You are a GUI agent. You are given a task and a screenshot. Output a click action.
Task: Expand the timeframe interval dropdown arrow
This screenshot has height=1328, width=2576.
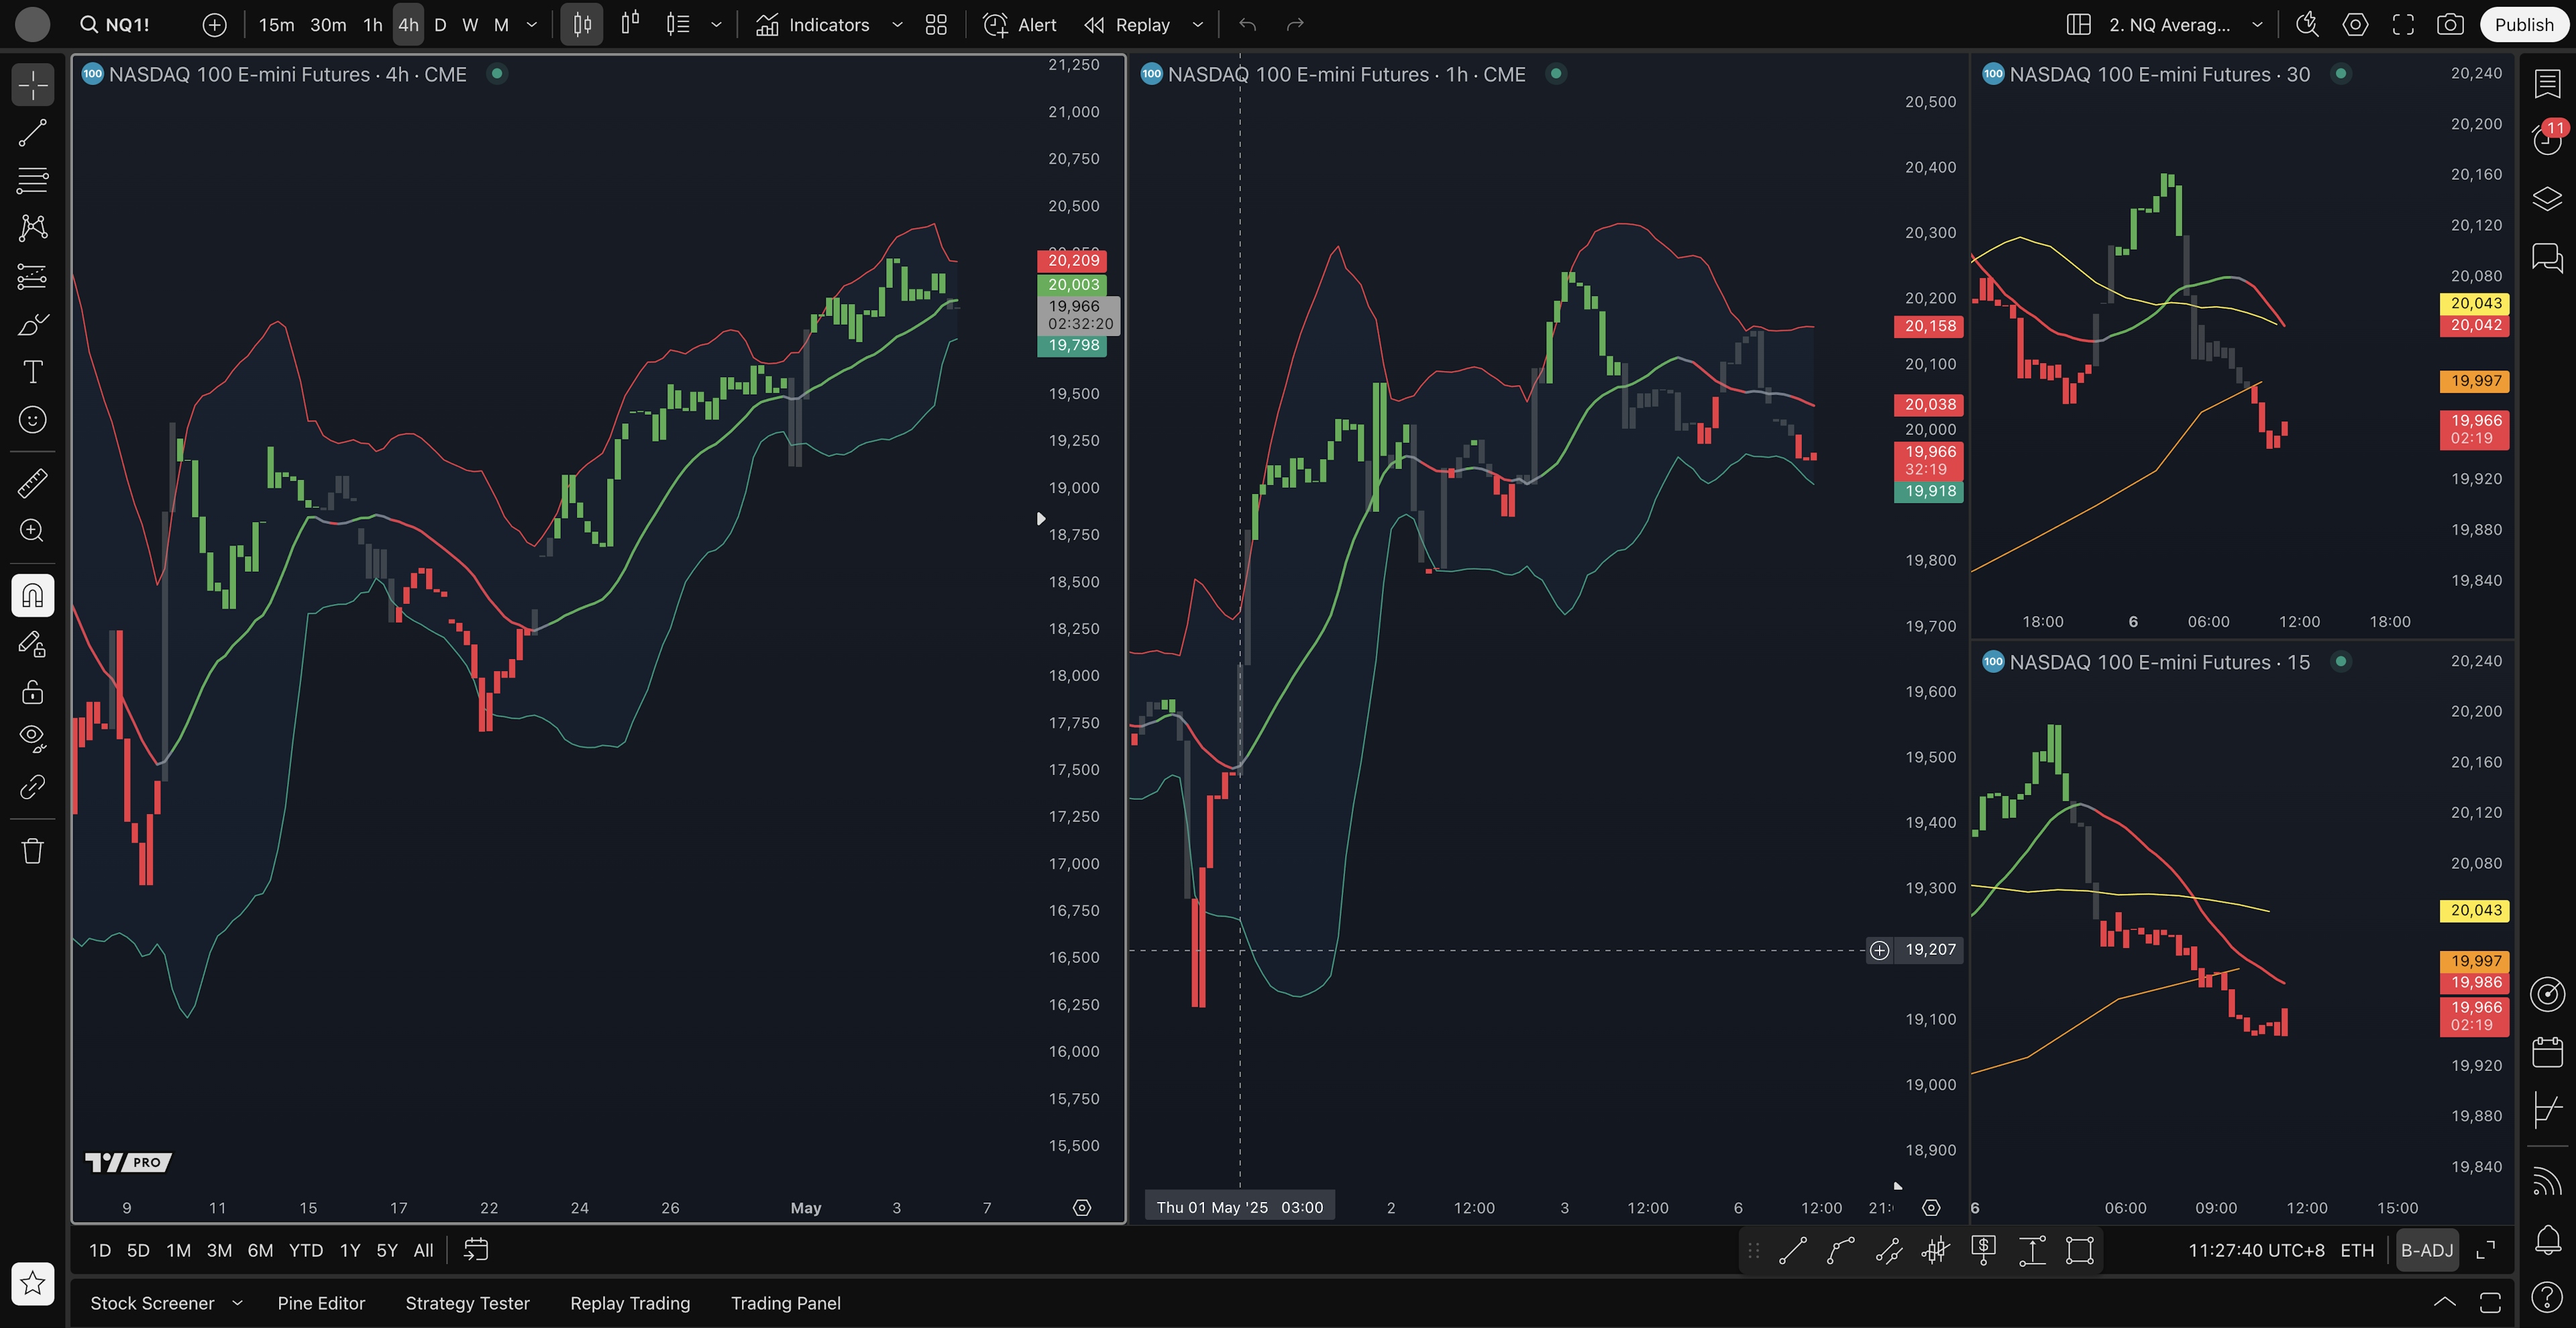532,25
